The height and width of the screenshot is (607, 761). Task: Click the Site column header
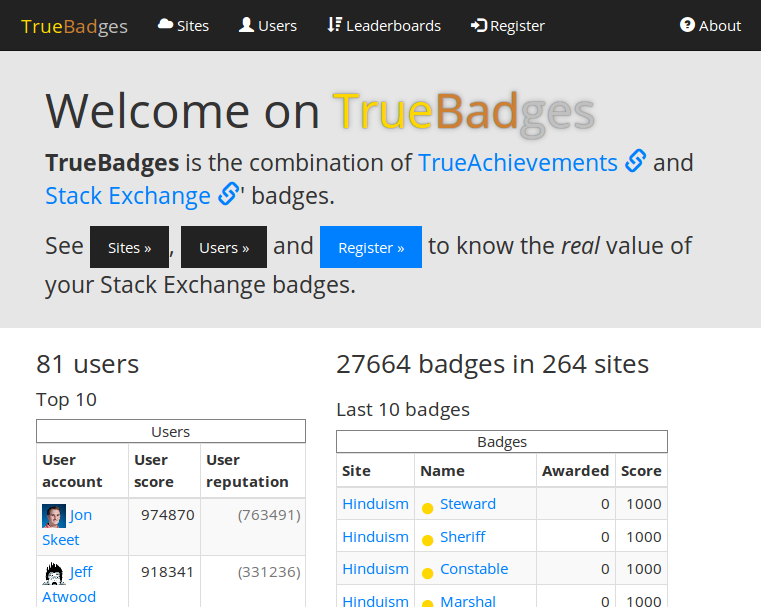[376, 471]
